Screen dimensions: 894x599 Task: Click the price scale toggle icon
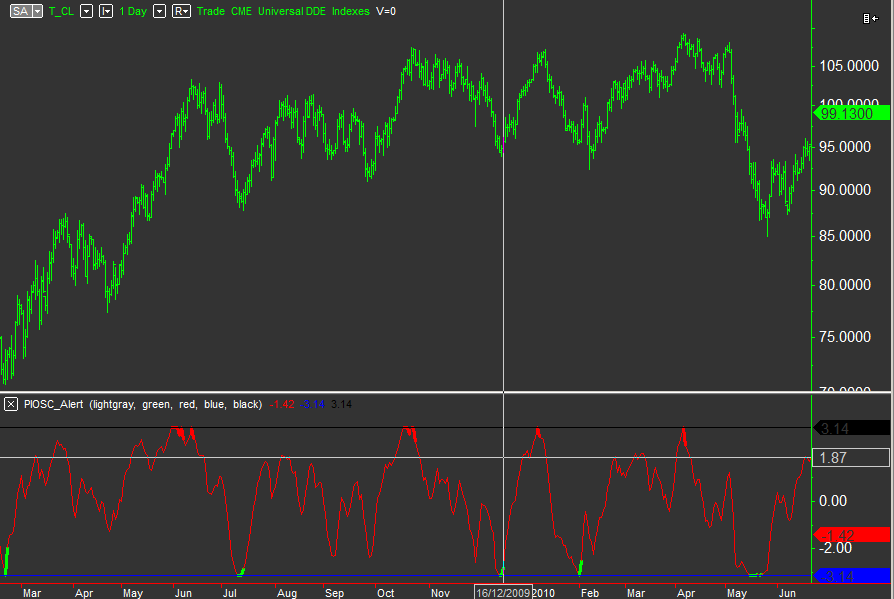click(x=870, y=18)
